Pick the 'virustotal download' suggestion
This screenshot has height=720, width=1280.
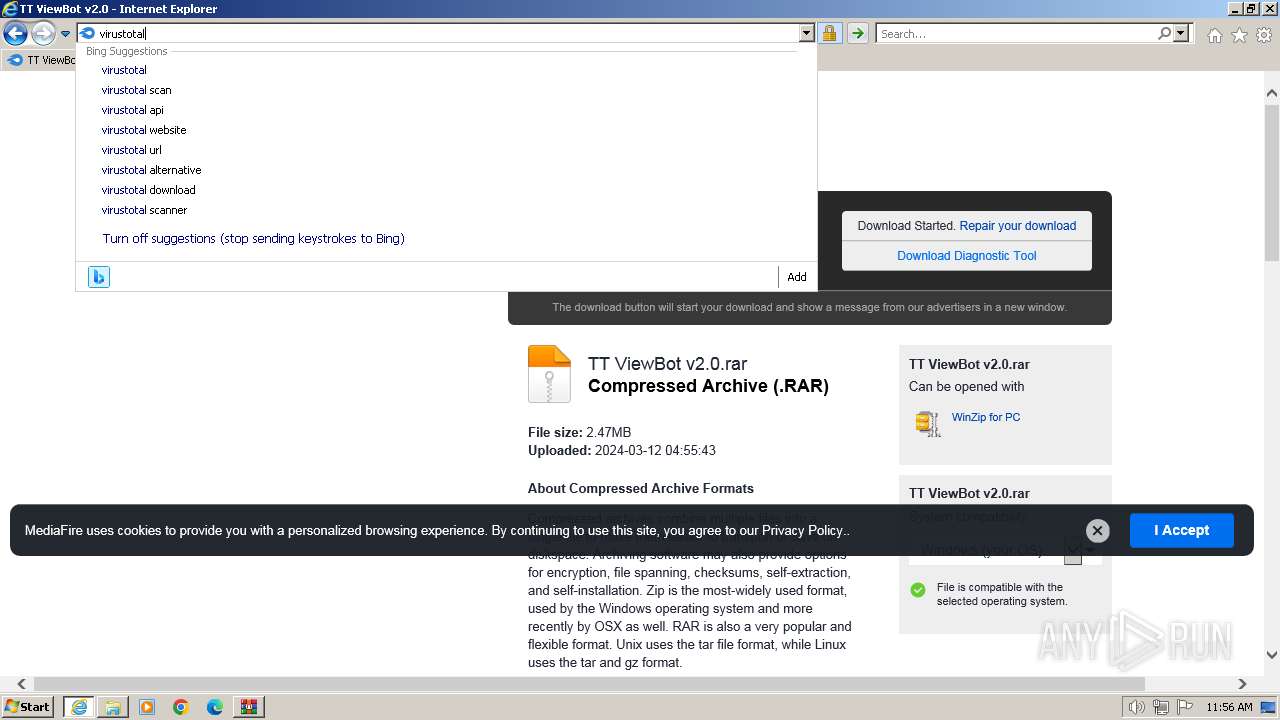pyautogui.click(x=148, y=190)
